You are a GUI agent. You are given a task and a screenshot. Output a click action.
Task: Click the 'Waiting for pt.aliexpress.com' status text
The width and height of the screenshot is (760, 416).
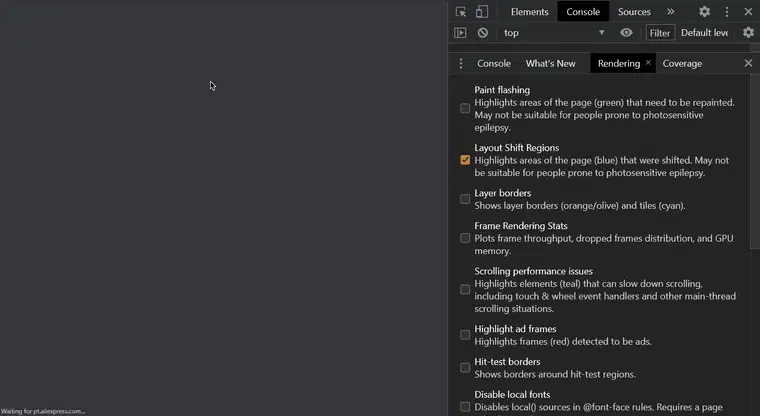tap(43, 411)
